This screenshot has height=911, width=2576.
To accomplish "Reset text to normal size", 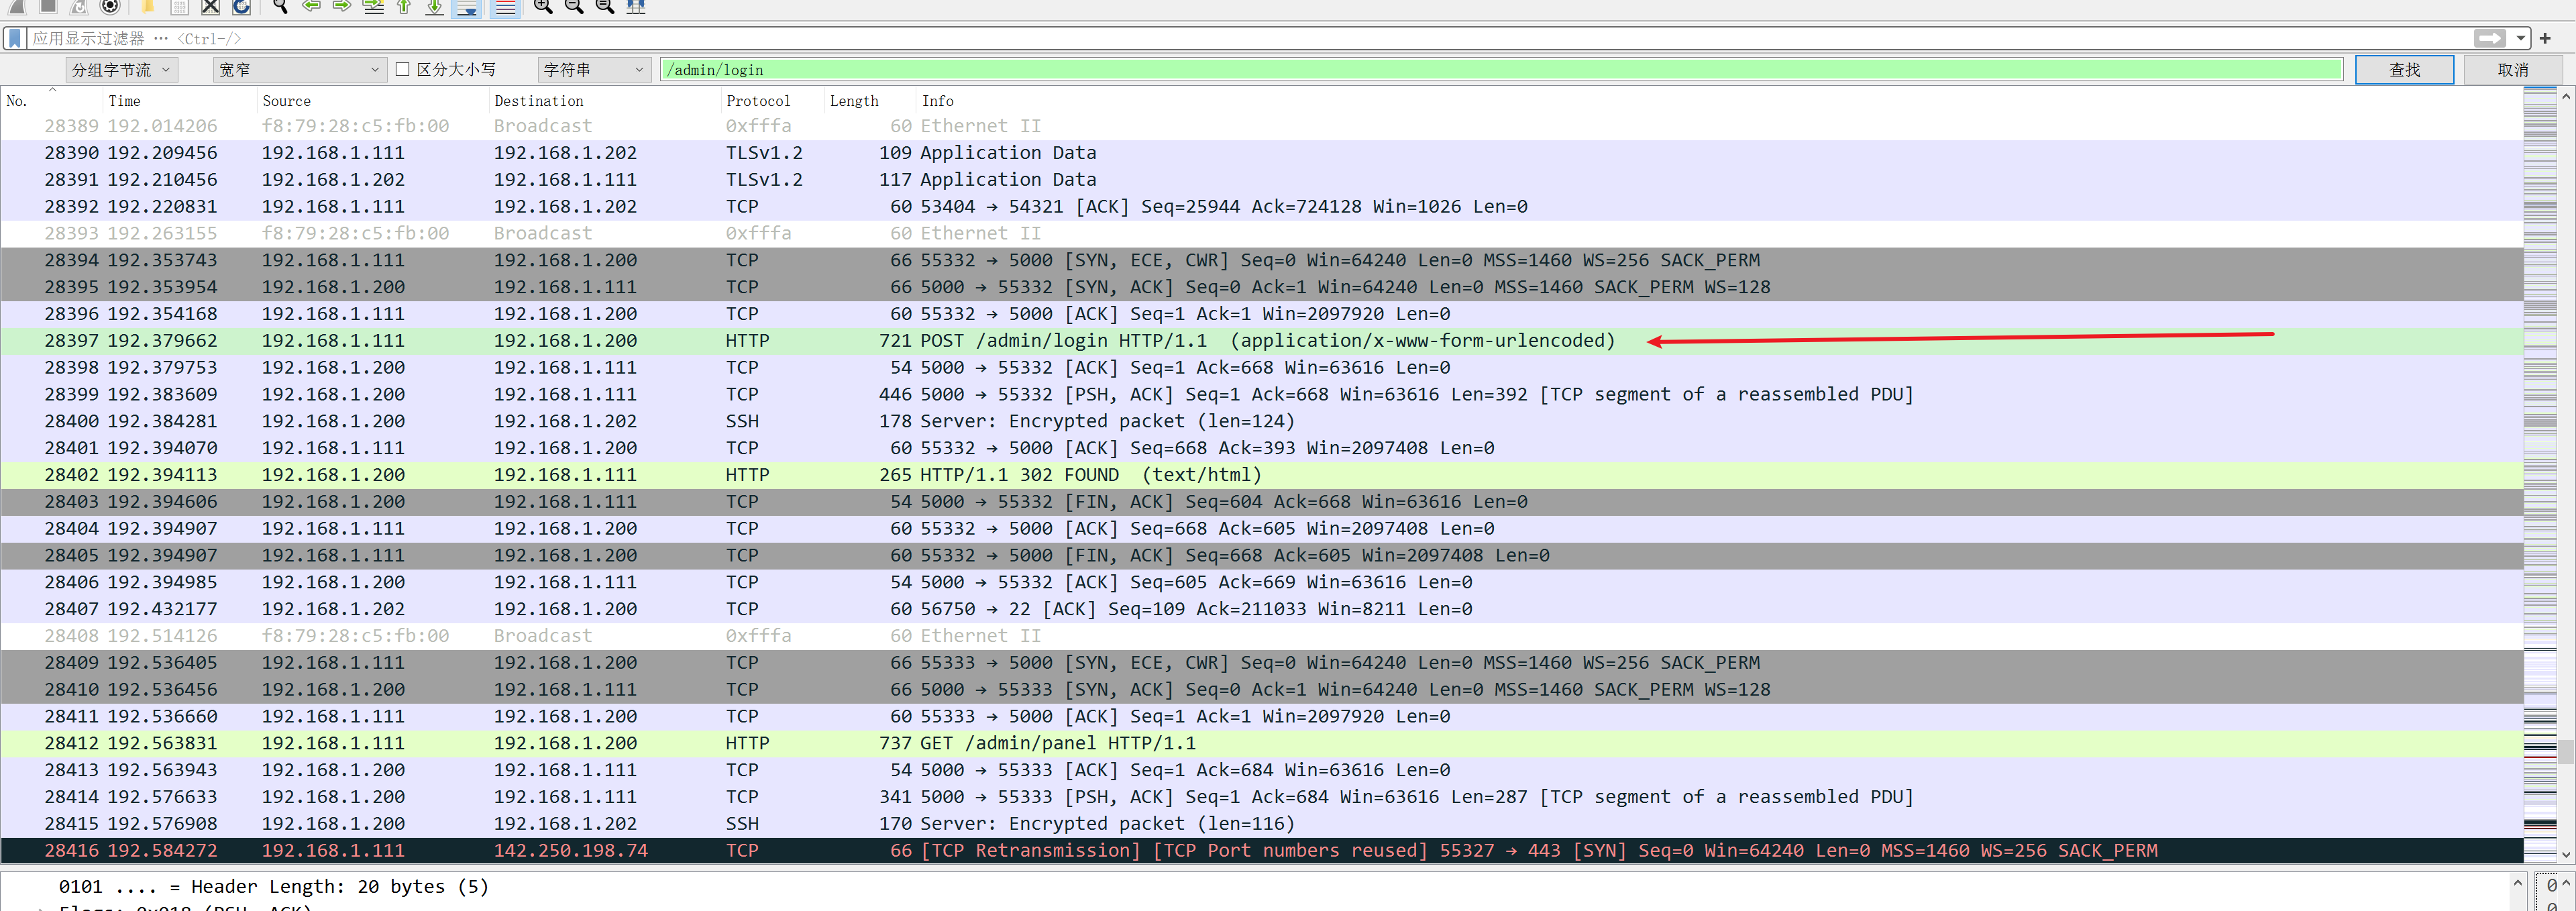I will point(605,6).
